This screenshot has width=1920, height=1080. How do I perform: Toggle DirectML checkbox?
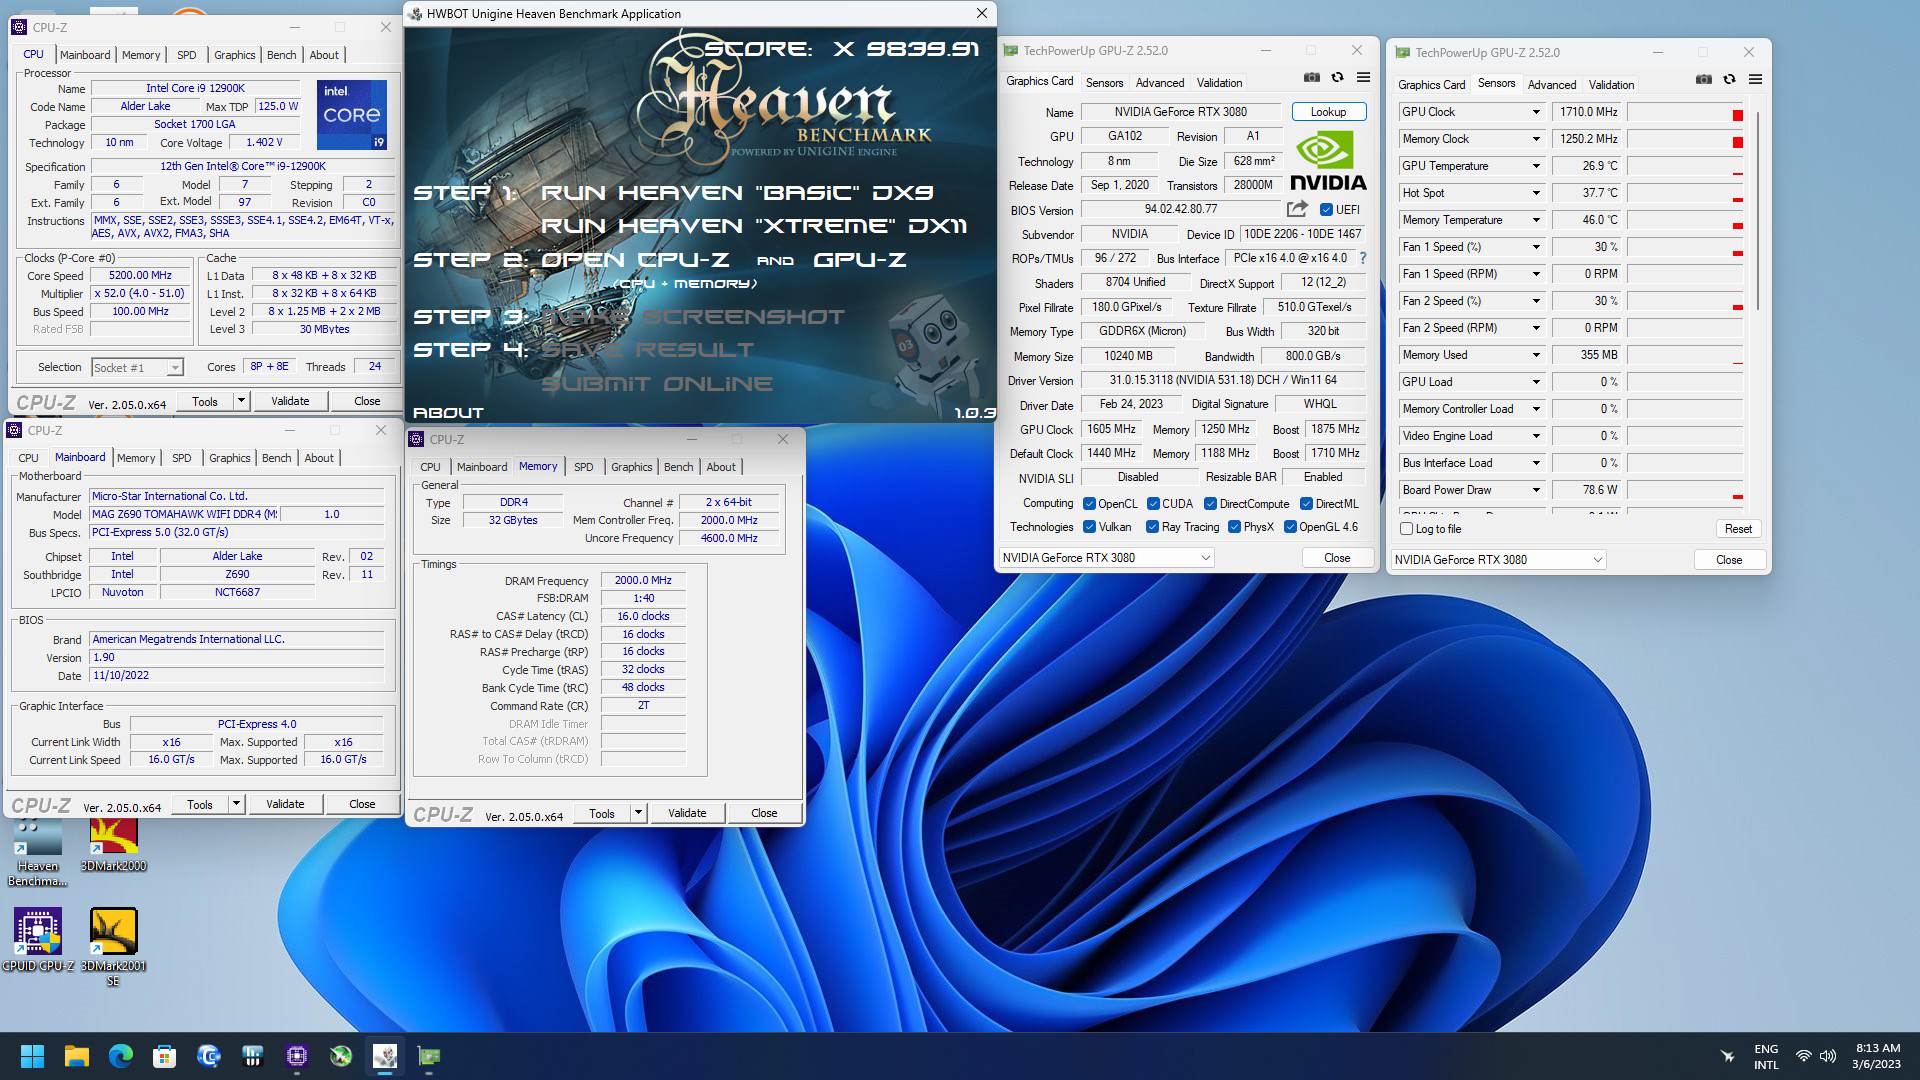coord(1306,504)
